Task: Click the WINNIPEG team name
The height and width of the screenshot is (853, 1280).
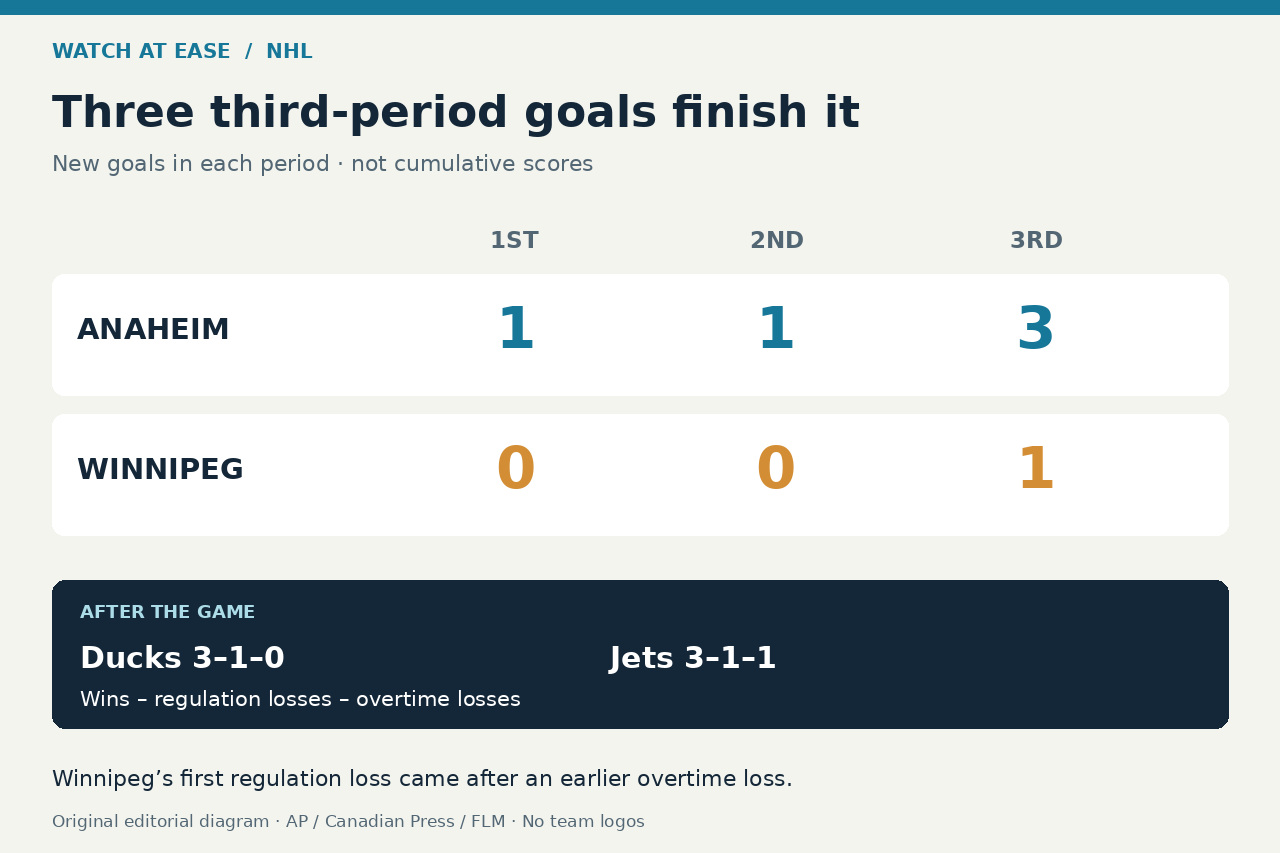Action: (160, 469)
